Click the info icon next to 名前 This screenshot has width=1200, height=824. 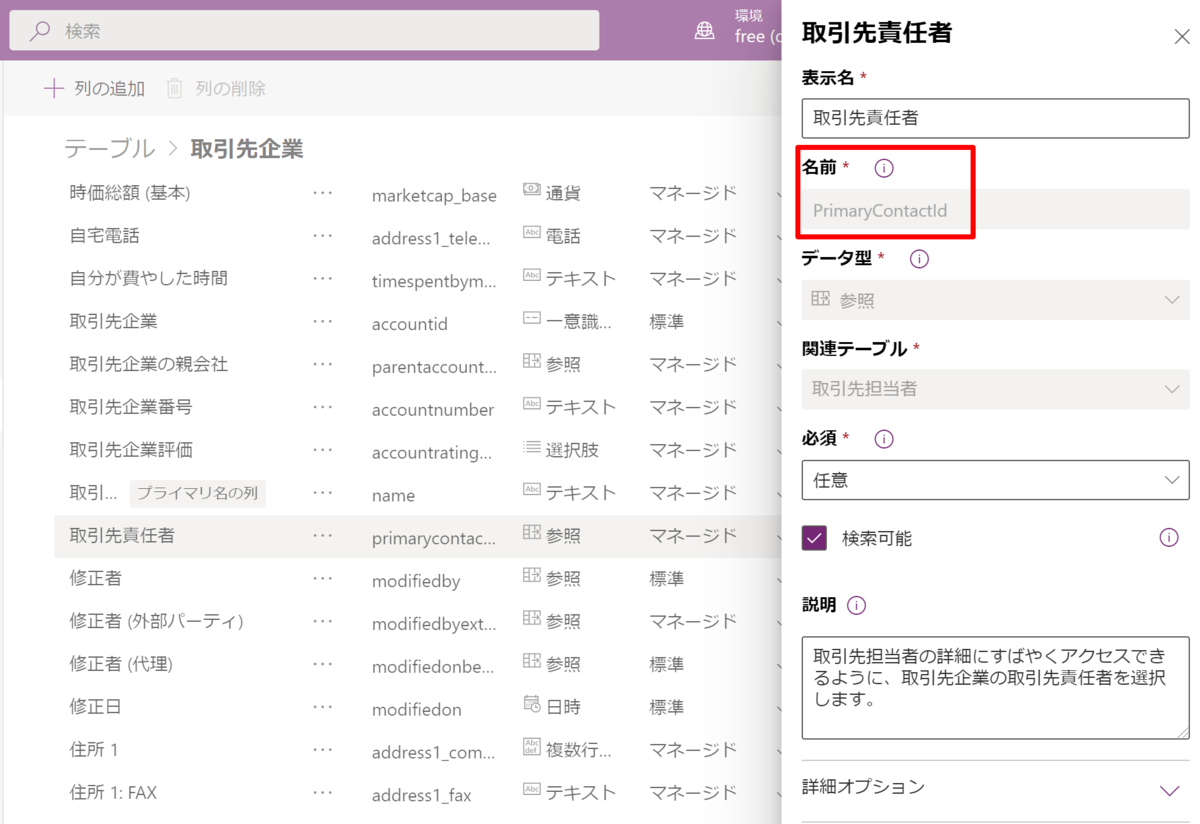coord(883,167)
